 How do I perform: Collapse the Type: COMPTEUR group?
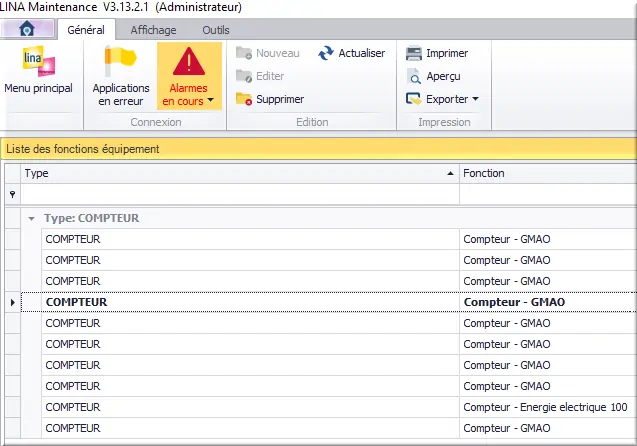pos(32,218)
